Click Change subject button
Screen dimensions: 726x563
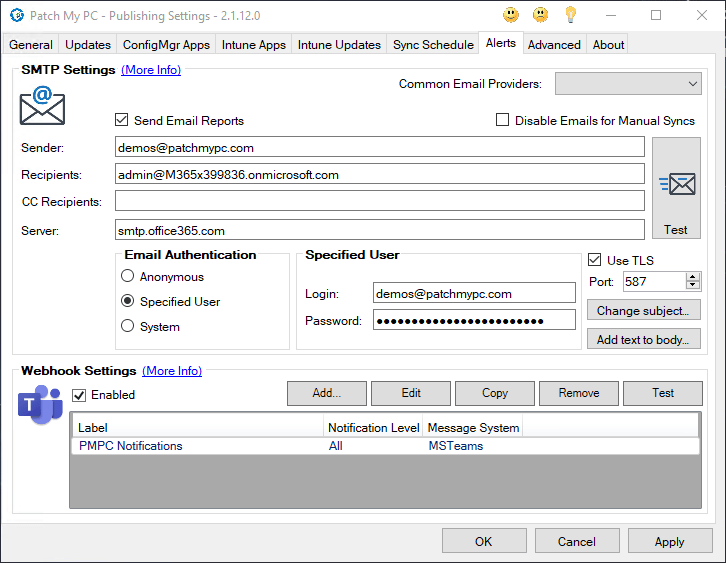click(x=644, y=310)
